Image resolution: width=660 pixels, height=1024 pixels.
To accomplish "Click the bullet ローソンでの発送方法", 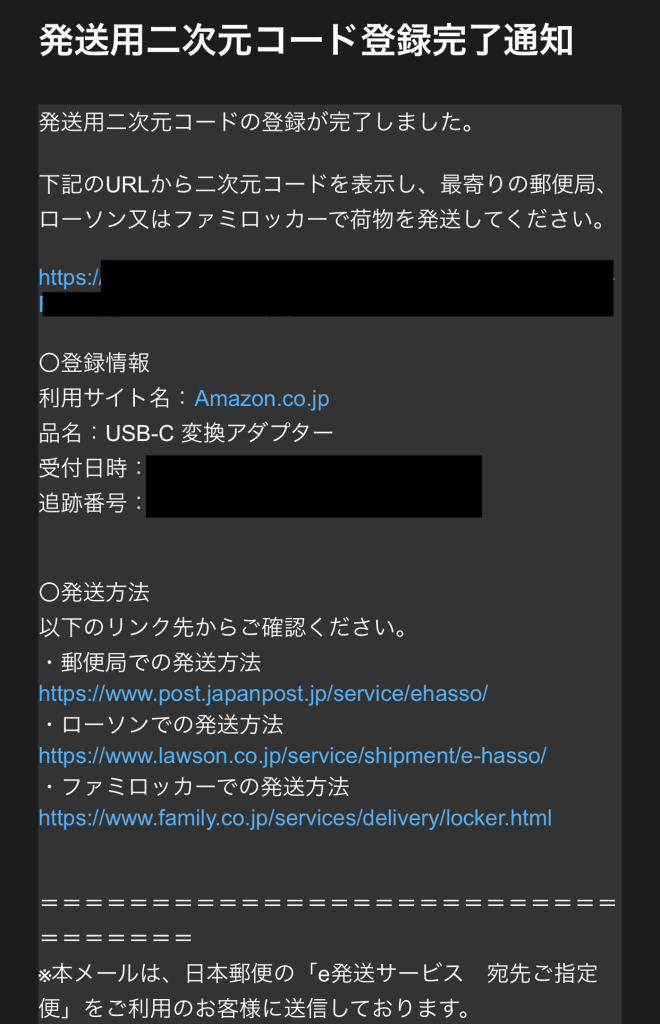I will tap(161, 724).
